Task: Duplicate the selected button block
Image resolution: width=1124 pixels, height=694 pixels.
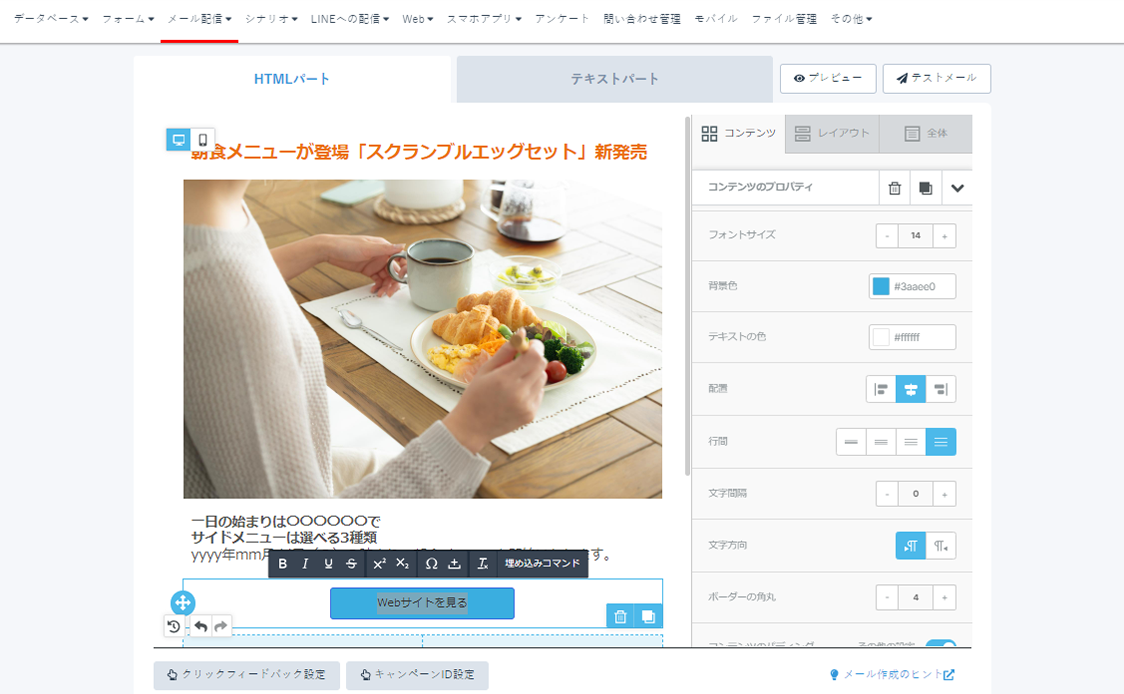Action: [648, 616]
